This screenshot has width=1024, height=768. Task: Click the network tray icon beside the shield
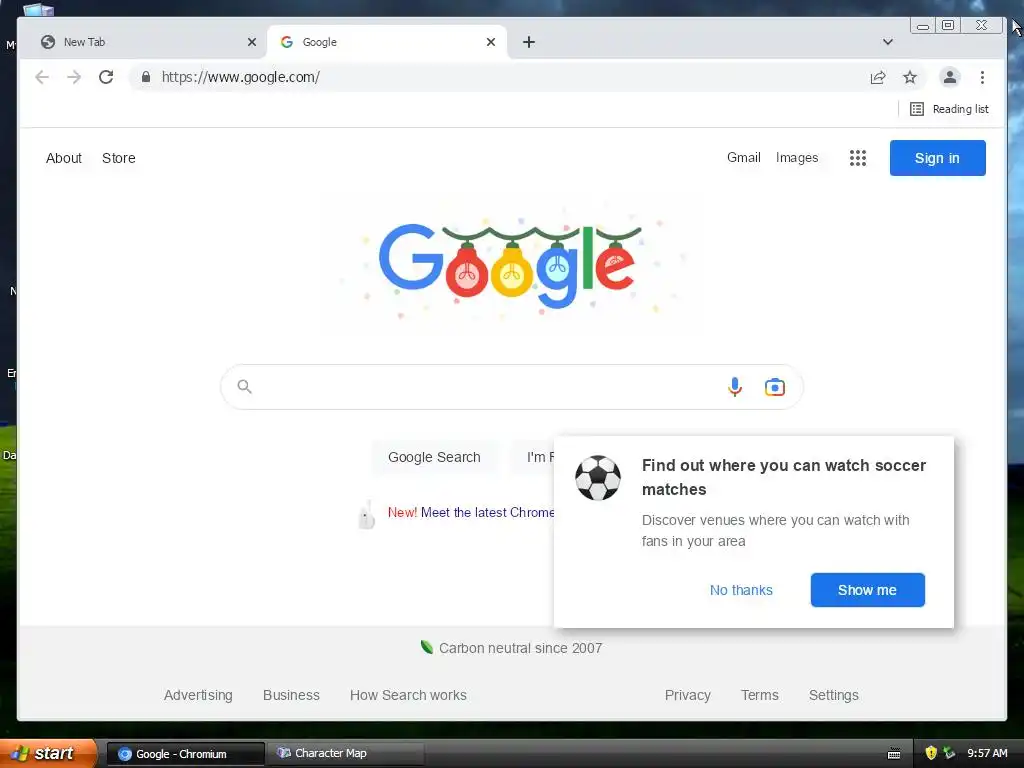click(949, 753)
